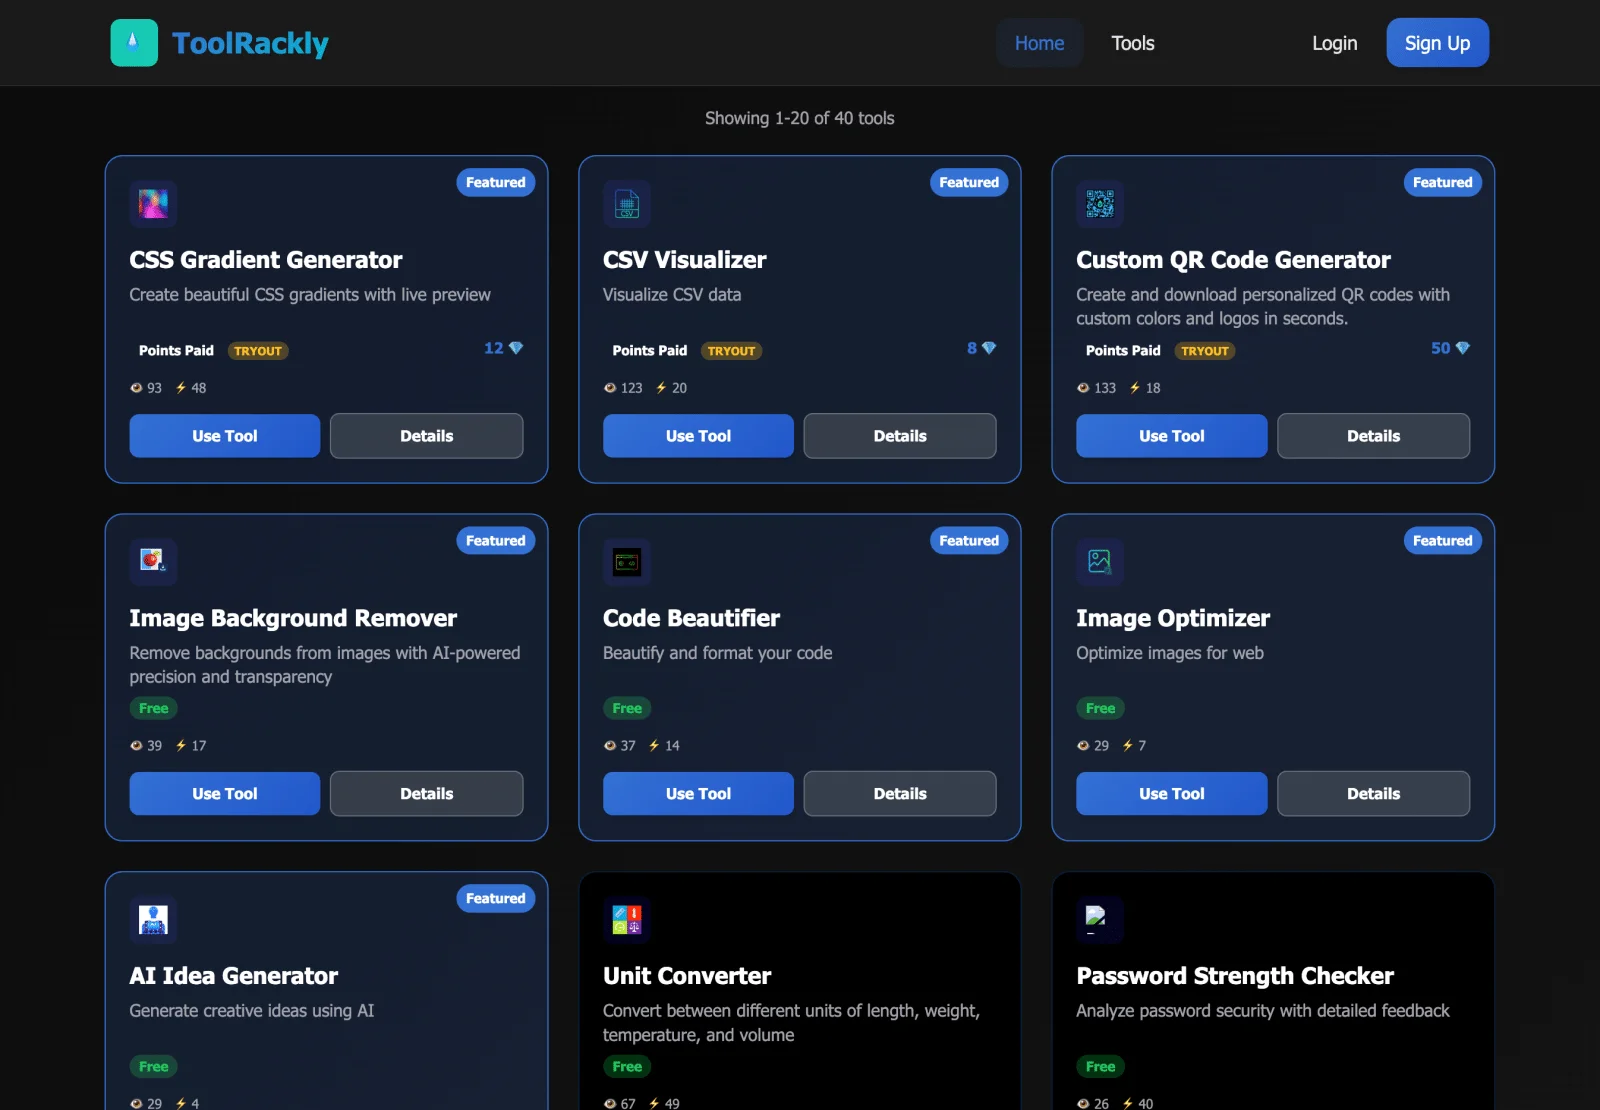Image resolution: width=1600 pixels, height=1110 pixels.
Task: Click the Sign Up button
Action: pos(1437,43)
